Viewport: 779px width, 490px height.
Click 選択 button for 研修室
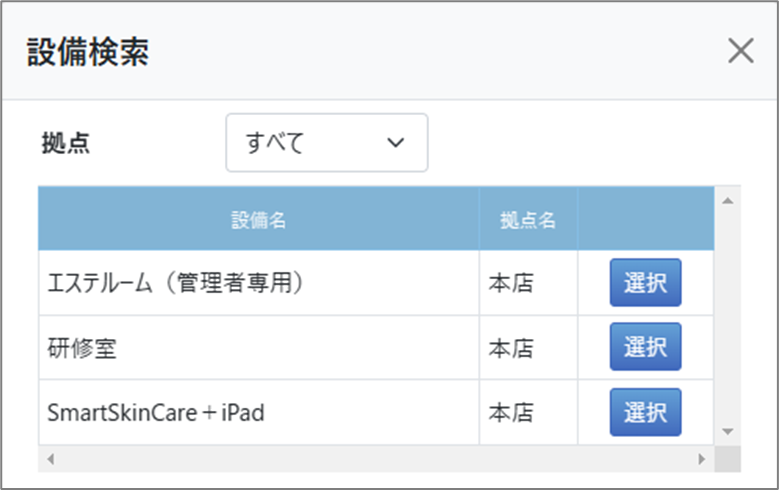(645, 347)
